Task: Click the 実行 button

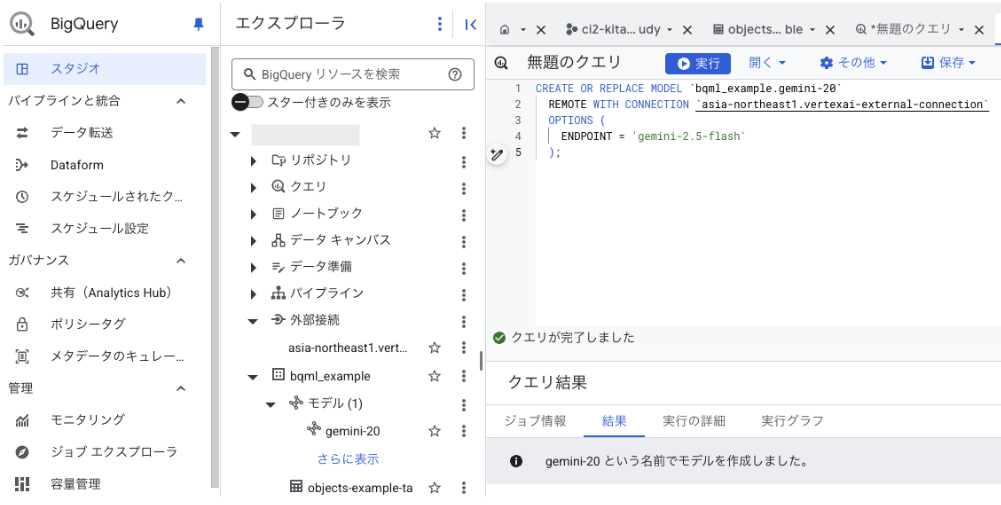Action: click(698, 63)
